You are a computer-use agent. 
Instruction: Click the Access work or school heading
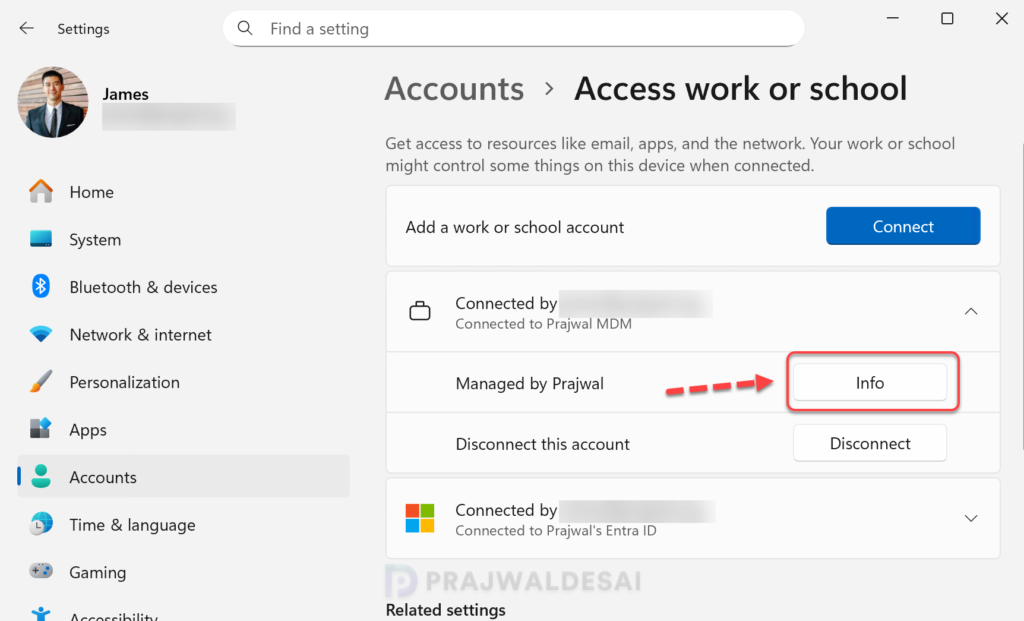pos(741,89)
